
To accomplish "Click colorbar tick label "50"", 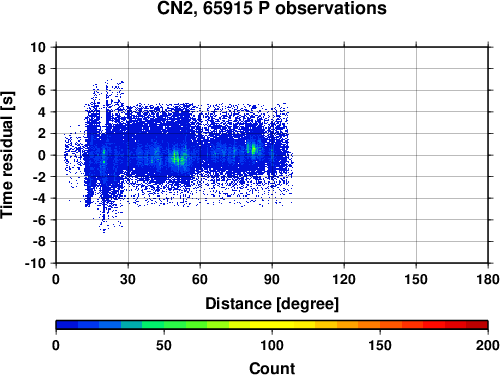I will tap(164, 345).
